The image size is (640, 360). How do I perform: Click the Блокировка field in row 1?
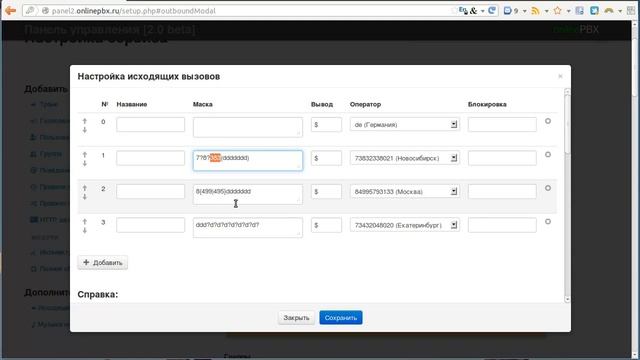click(502, 158)
